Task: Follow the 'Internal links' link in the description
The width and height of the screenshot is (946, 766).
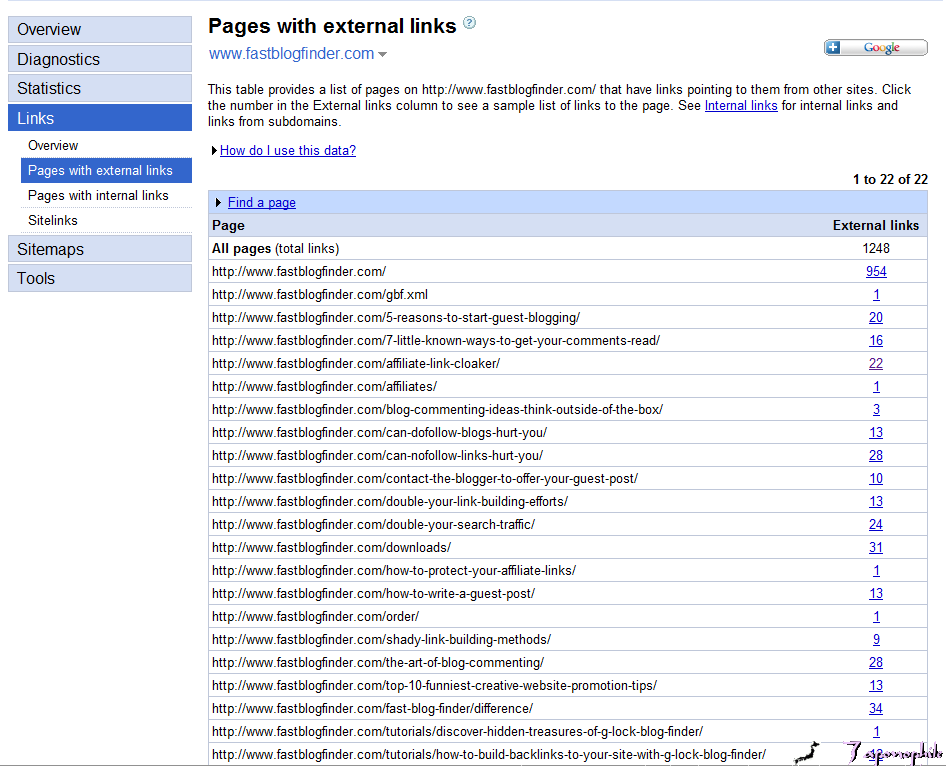Action: pos(741,106)
